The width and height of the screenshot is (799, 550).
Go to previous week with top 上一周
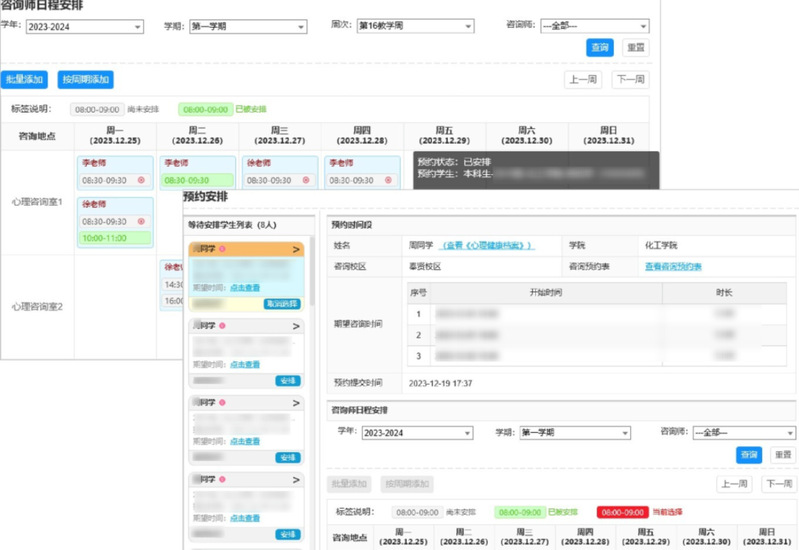point(583,80)
